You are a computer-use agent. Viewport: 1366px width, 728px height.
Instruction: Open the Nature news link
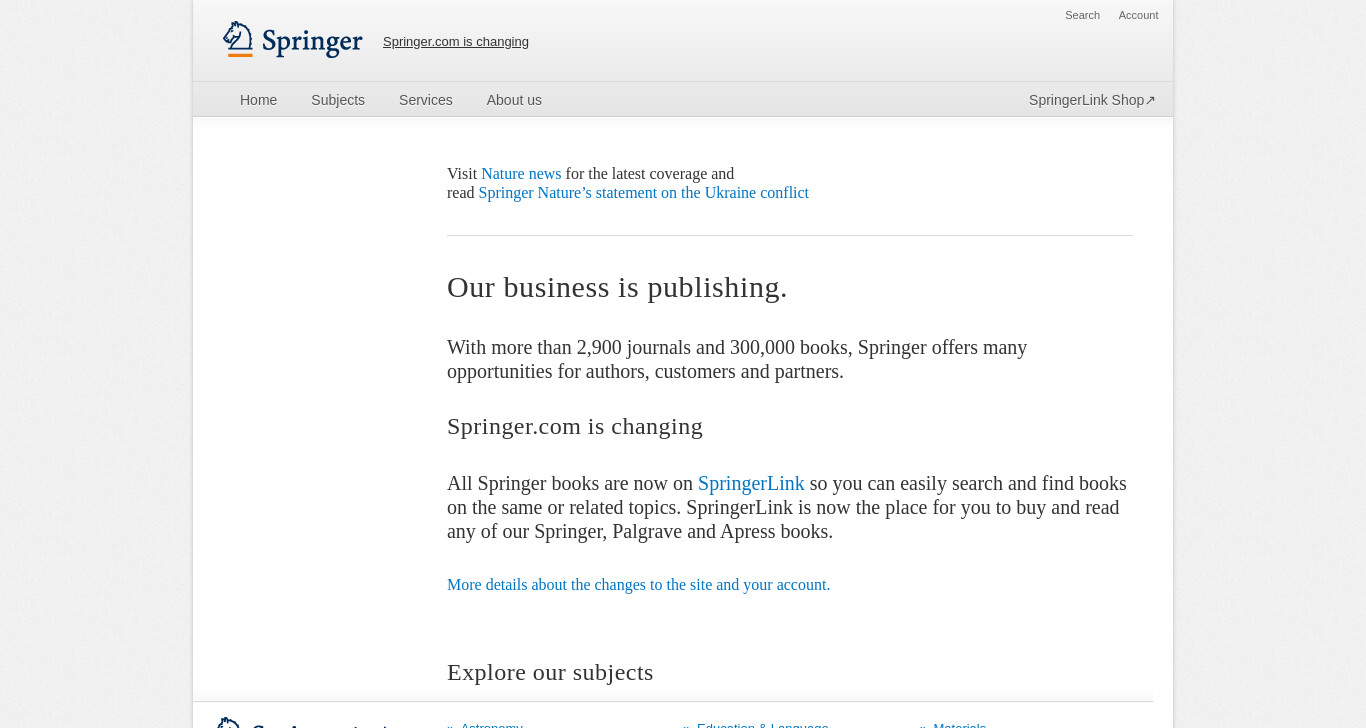click(521, 174)
